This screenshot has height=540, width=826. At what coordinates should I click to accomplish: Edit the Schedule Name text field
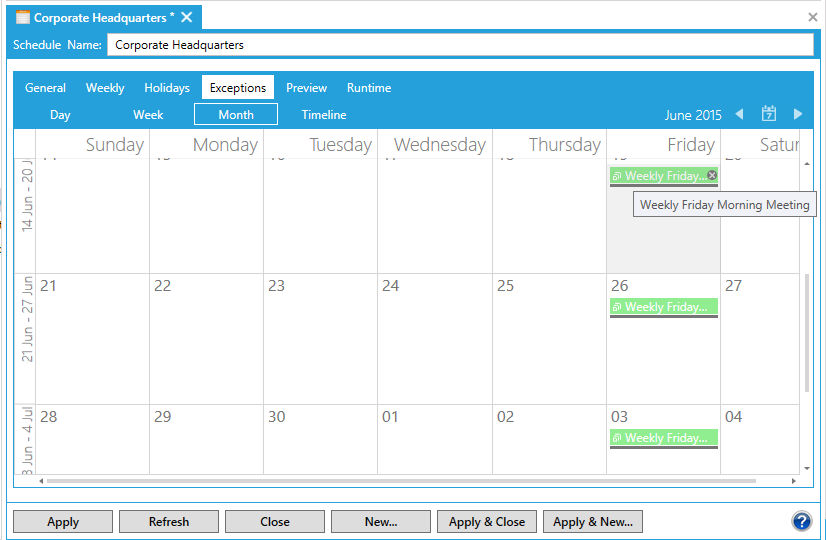460,45
